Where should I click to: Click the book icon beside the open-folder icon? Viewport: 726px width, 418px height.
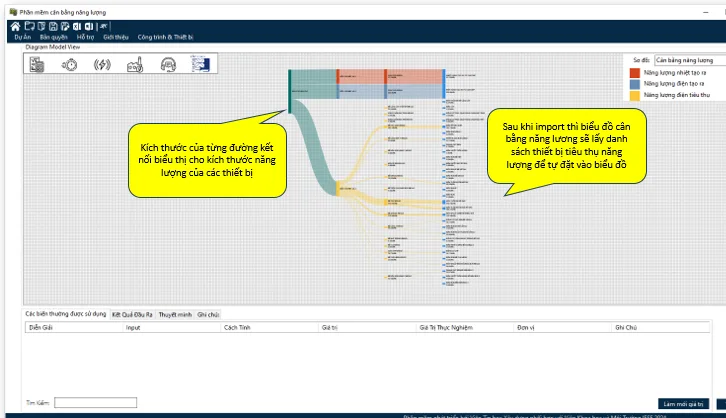(x=42, y=26)
